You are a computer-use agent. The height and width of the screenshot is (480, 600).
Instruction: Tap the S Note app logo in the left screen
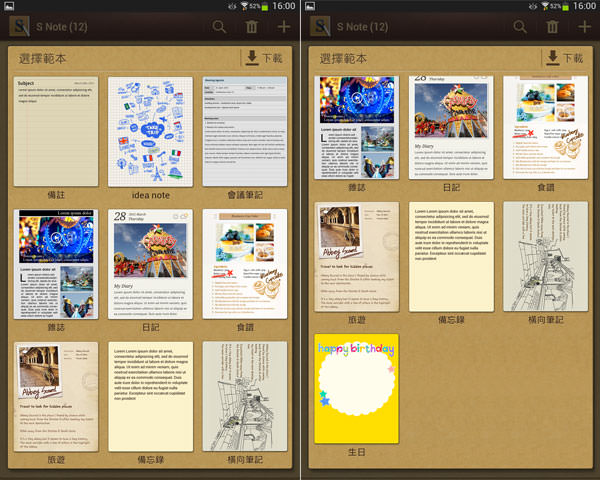tap(19, 27)
